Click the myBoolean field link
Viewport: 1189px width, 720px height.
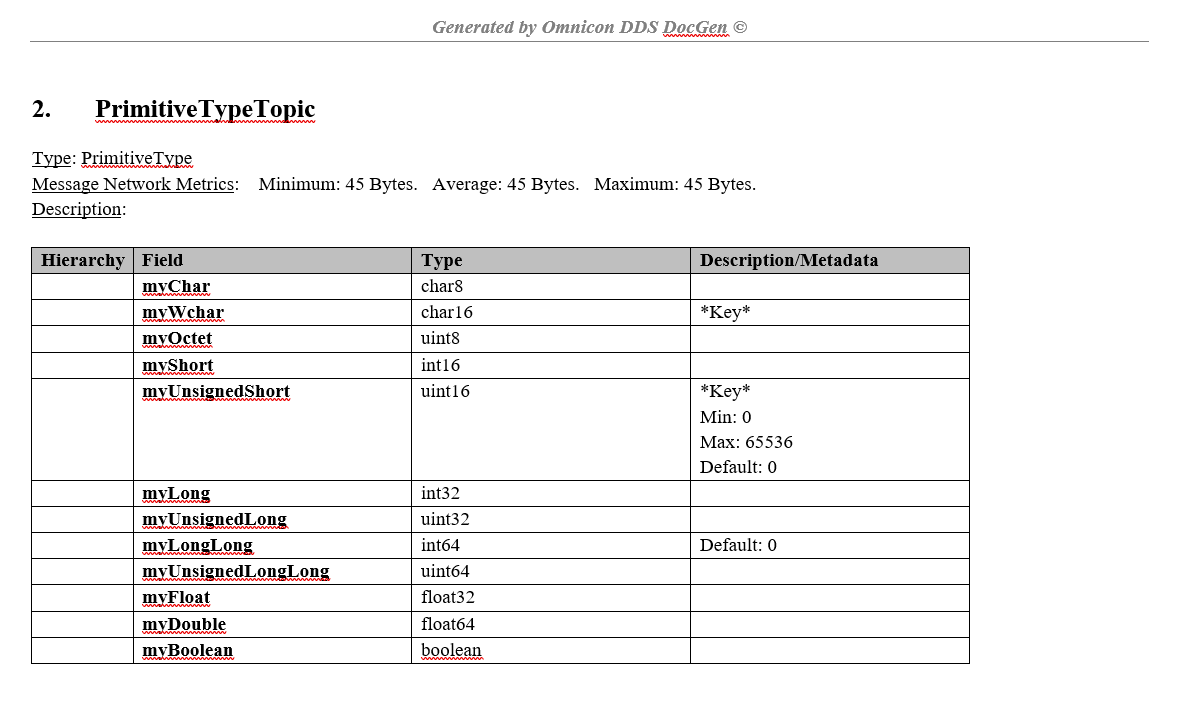(x=187, y=650)
